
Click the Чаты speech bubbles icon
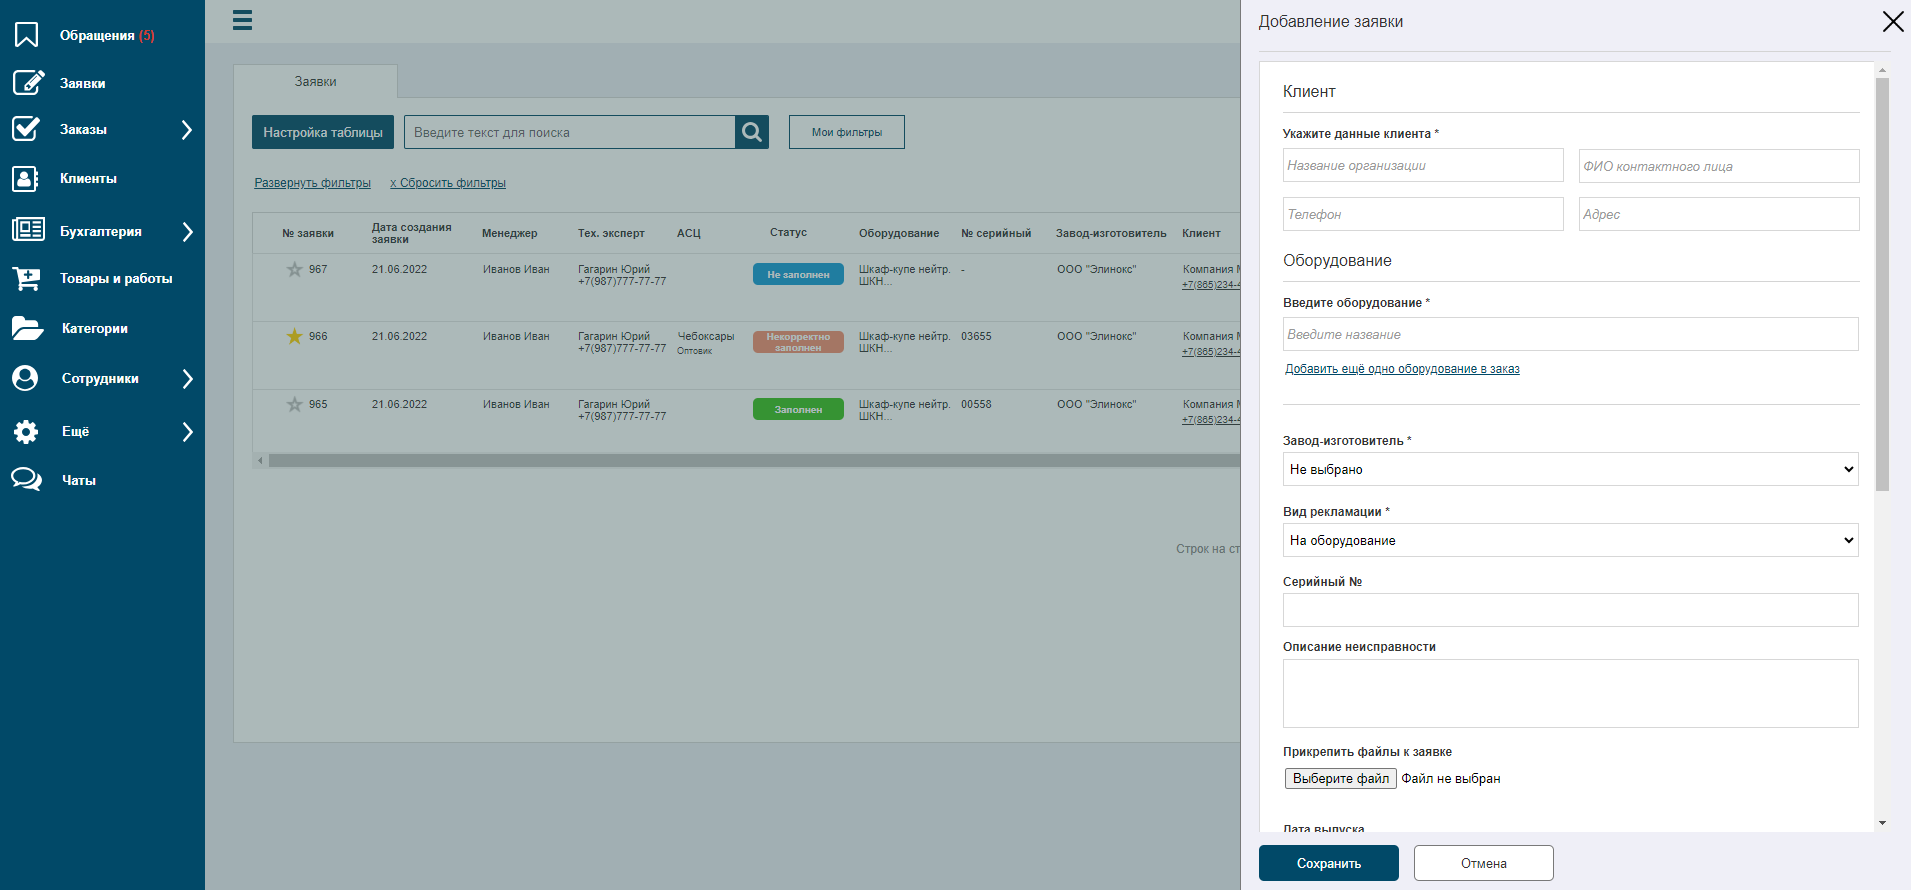[27, 480]
